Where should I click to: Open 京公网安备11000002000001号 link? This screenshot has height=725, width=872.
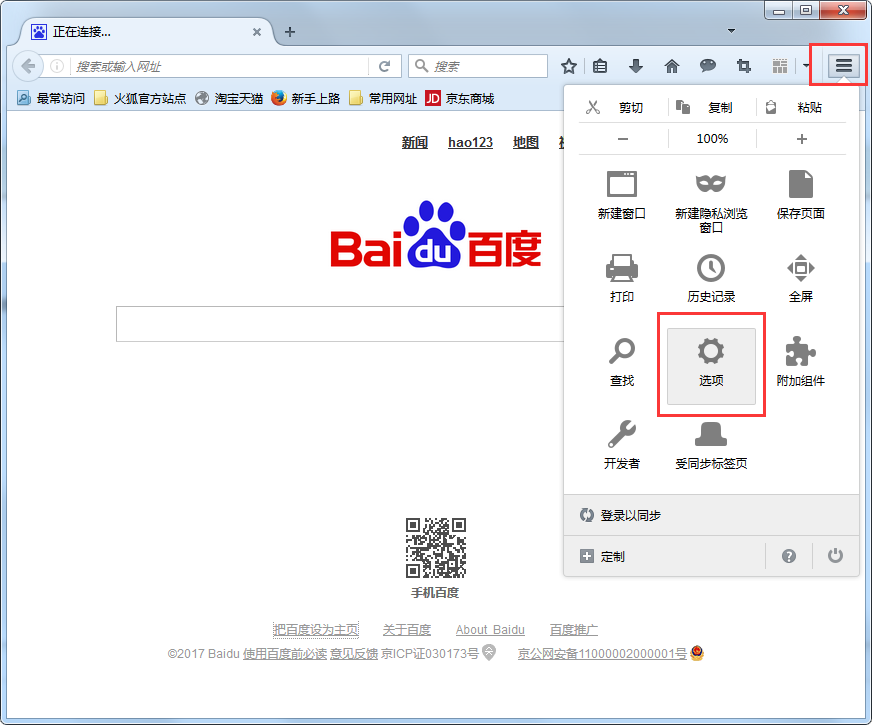click(602, 654)
